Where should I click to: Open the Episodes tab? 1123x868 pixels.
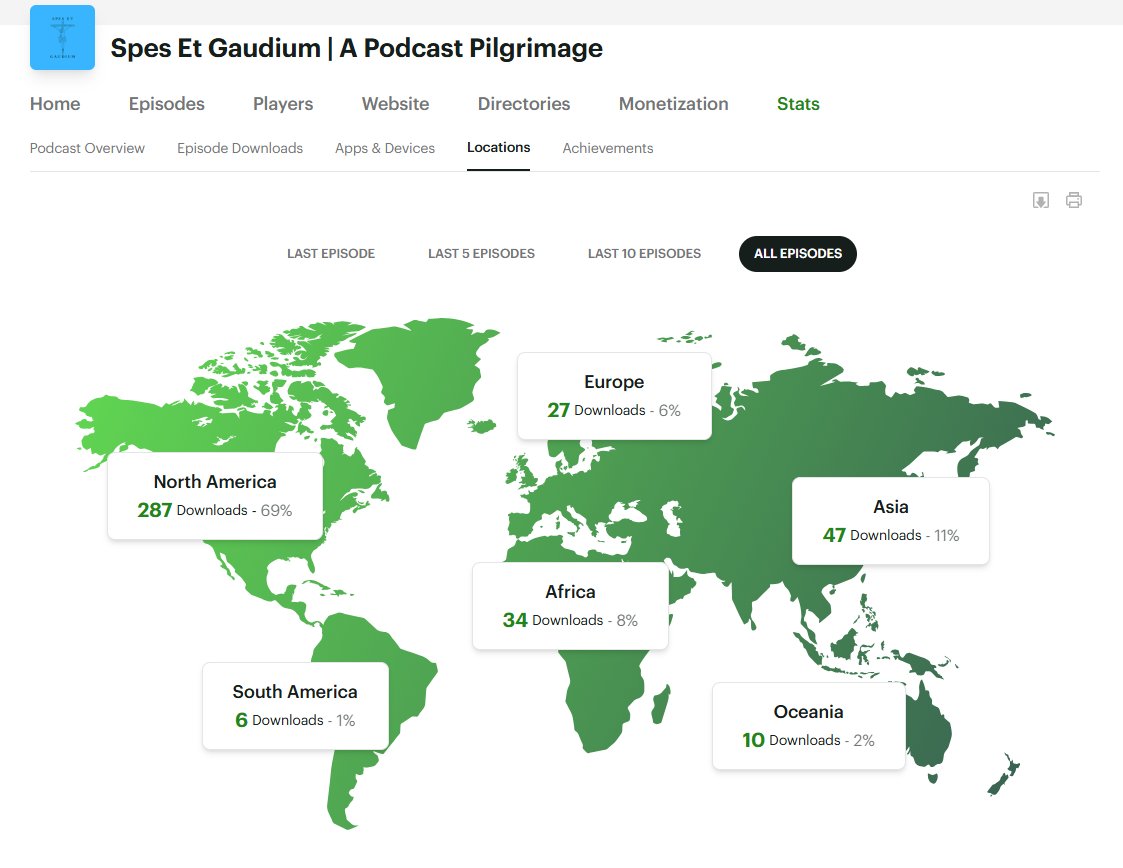(167, 104)
